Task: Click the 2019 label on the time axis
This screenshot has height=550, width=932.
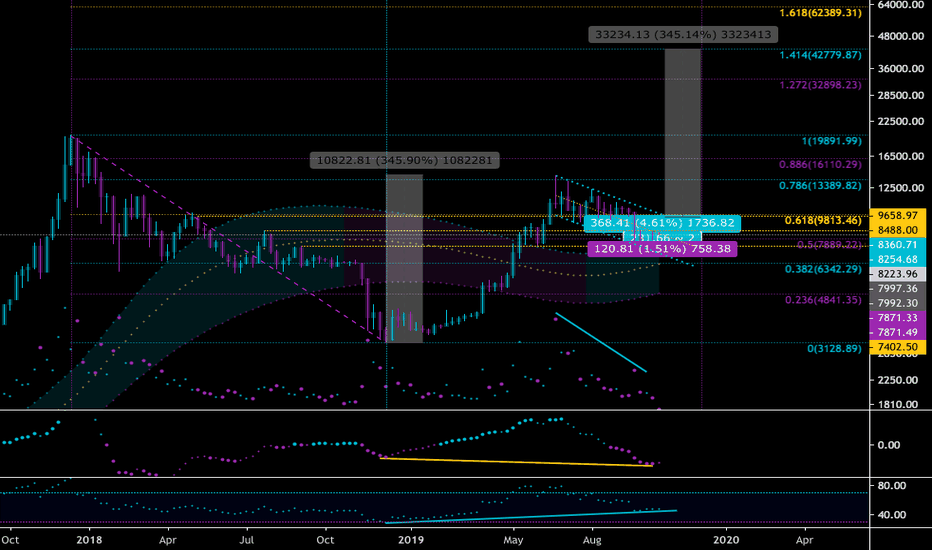Action: point(411,540)
